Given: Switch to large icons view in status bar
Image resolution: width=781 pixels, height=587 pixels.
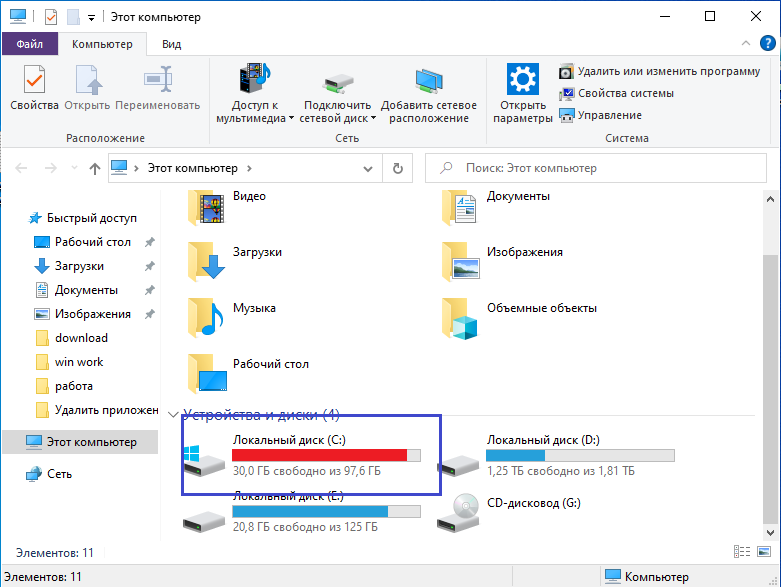Looking at the screenshot, I should coord(764,551).
